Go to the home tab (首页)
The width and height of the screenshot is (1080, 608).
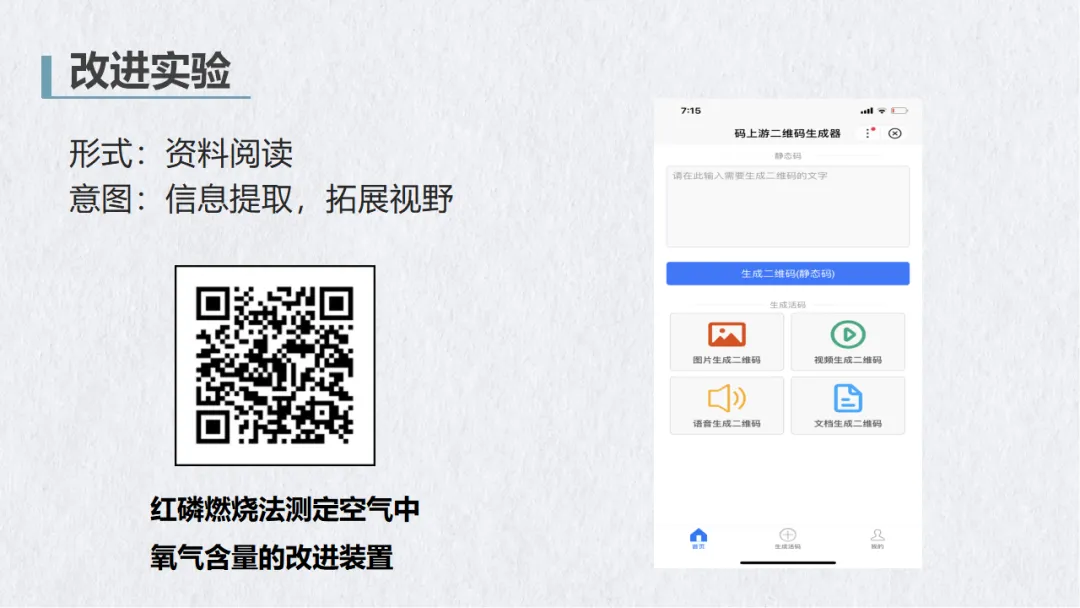698,538
